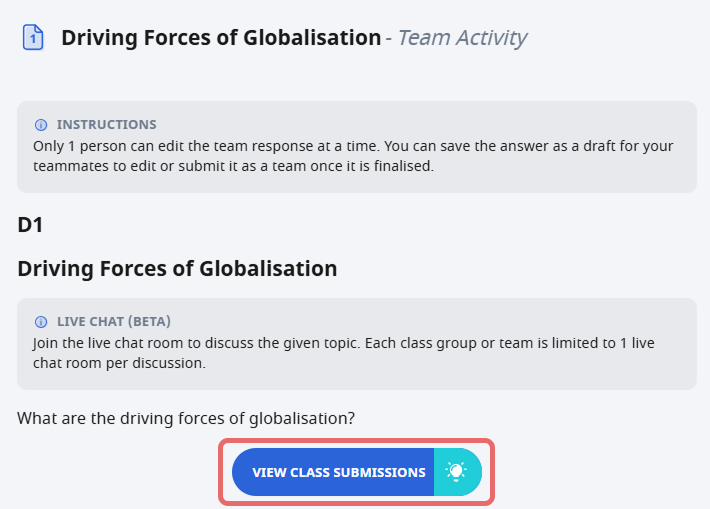Viewport: 710px width, 509px height.
Task: Click the info icon next to INSTRUCTIONS
Action: [x=41, y=125]
